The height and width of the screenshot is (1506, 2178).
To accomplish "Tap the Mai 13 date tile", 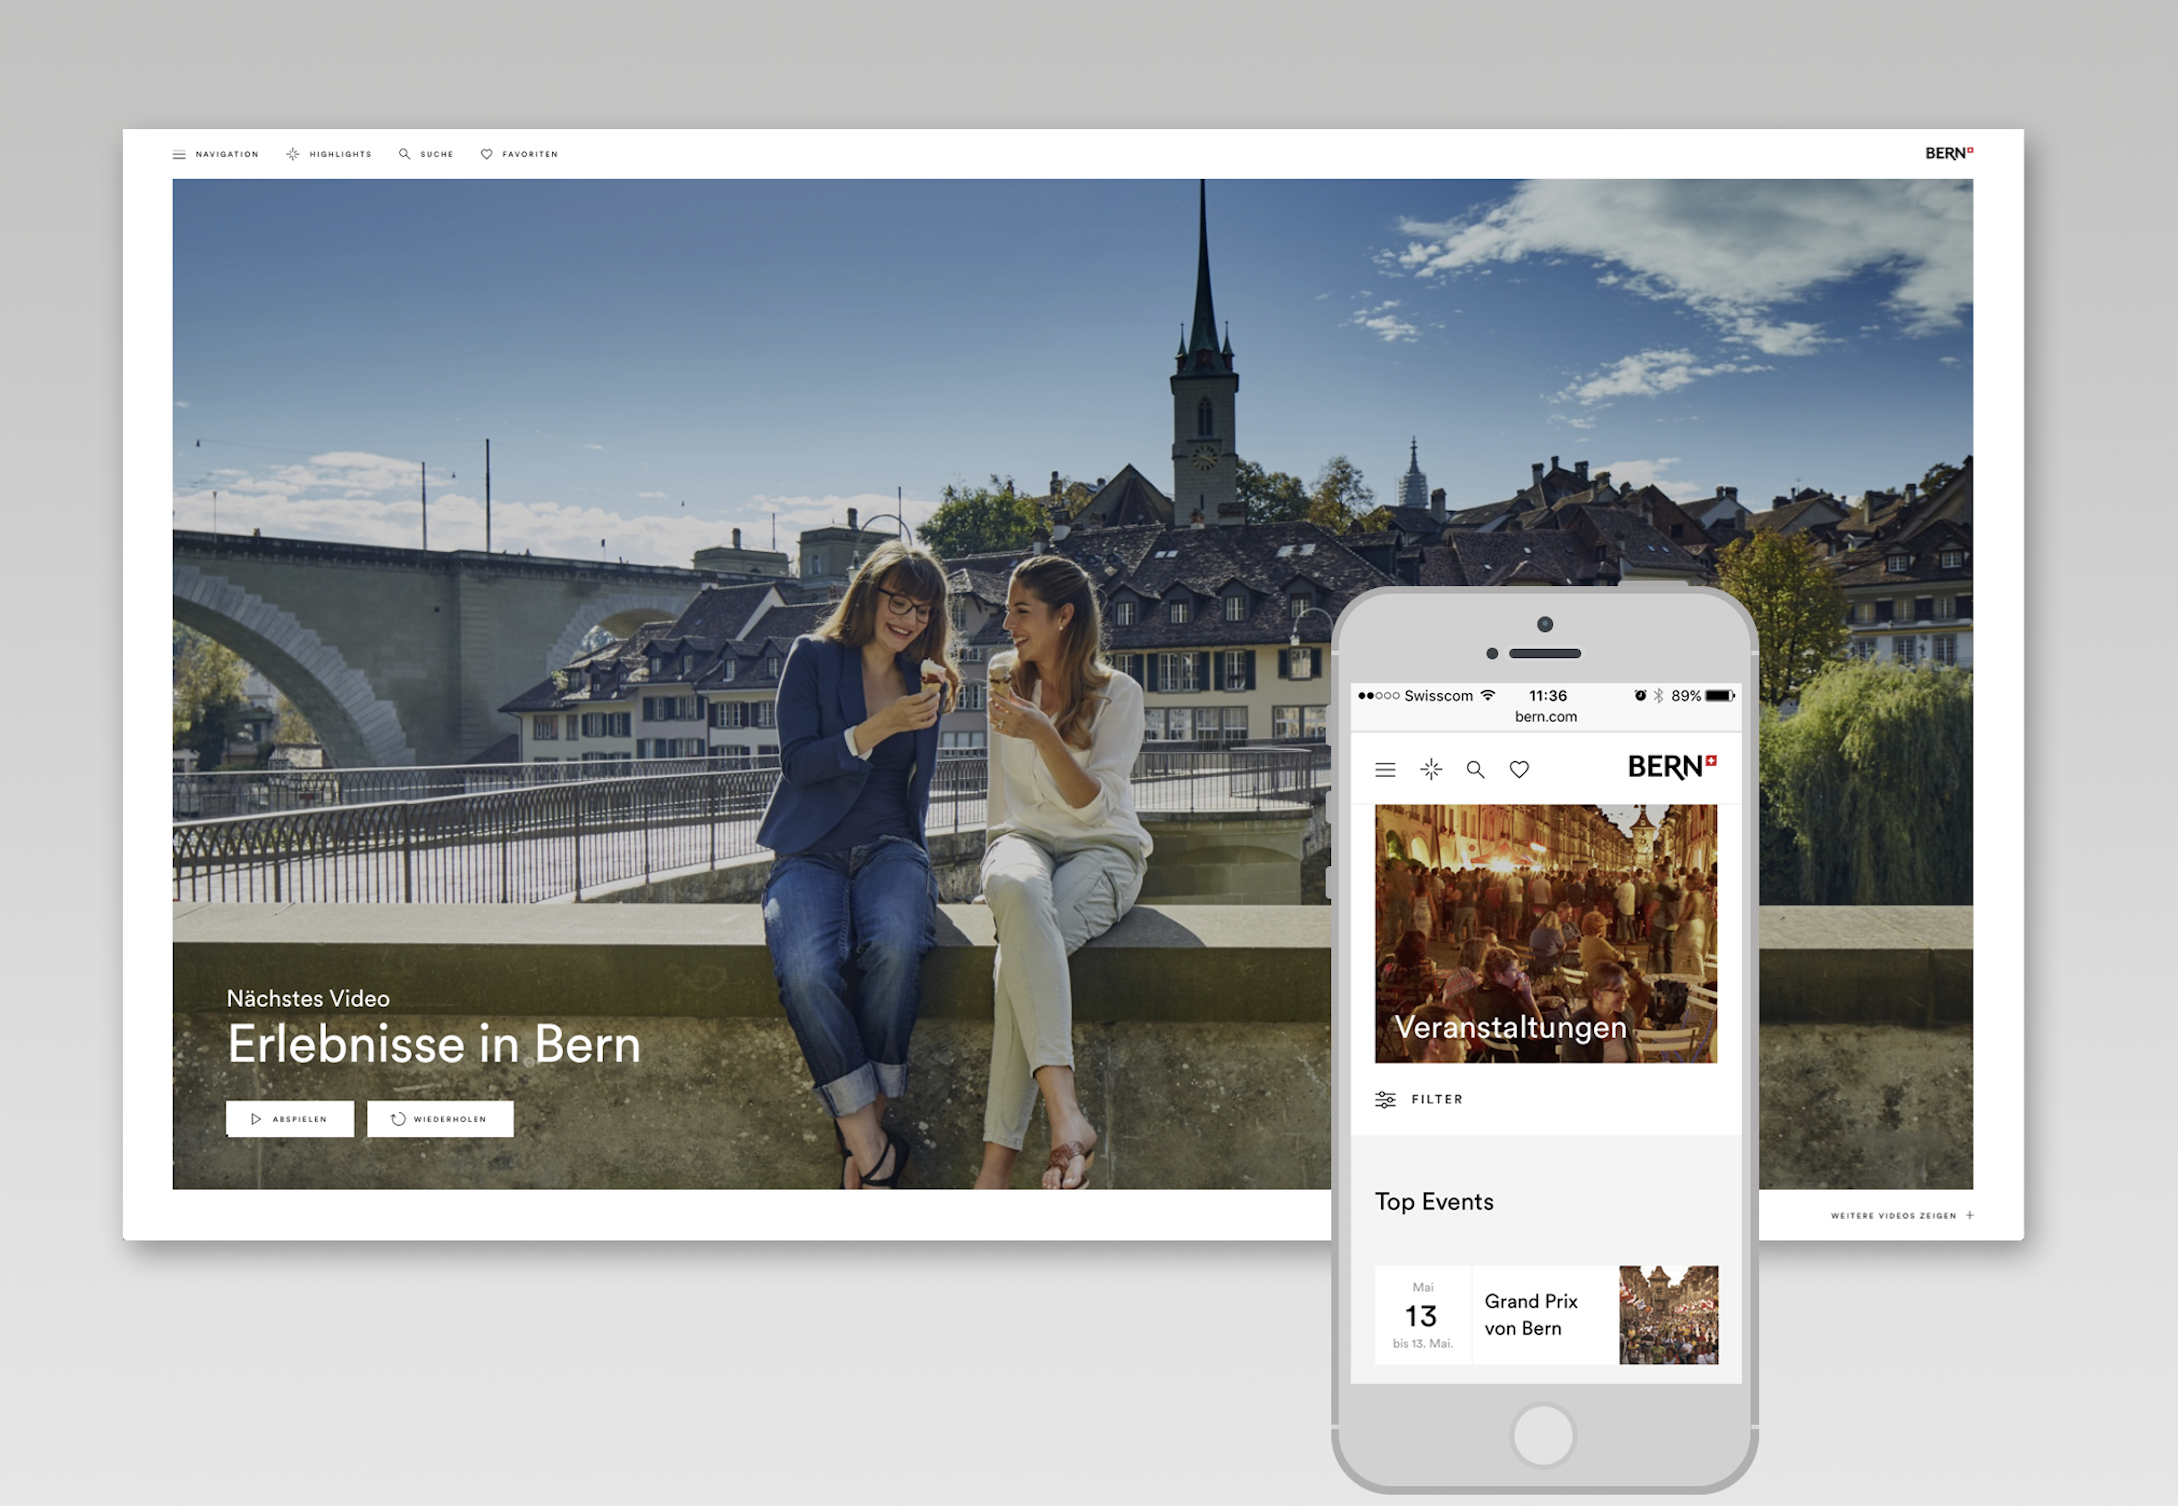I will click(x=1423, y=1315).
